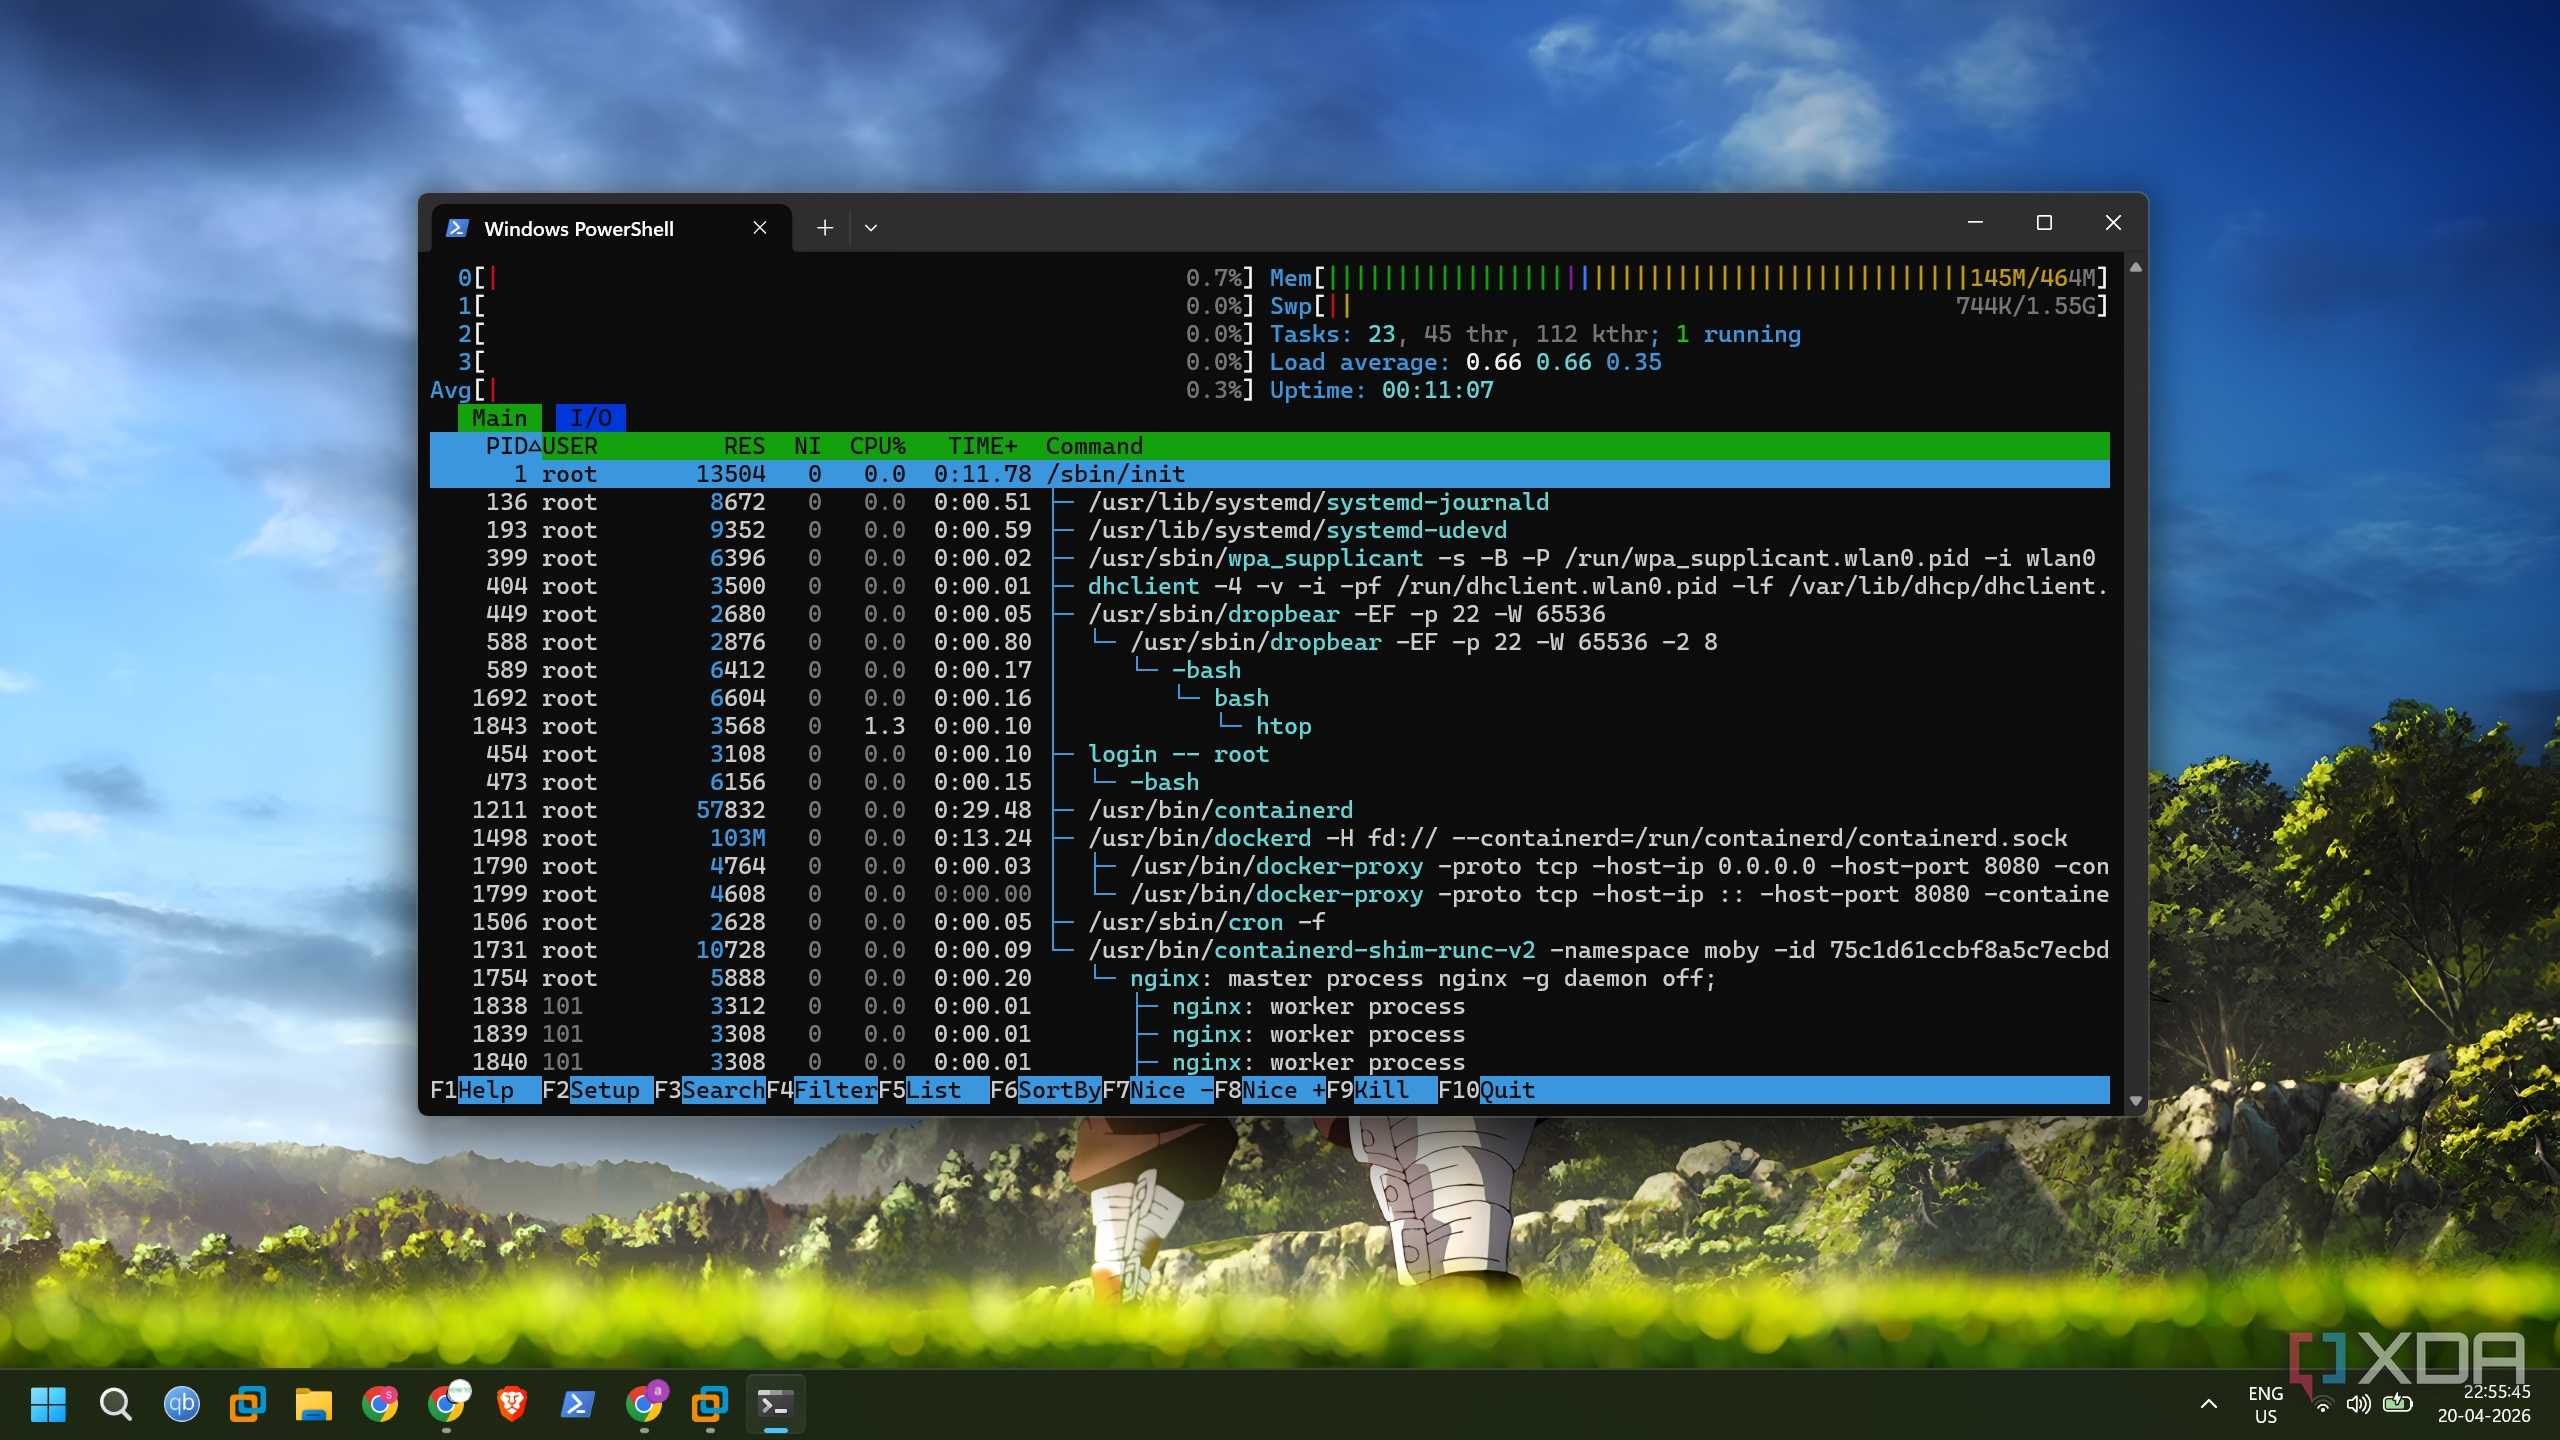Open the volume speaker tray icon

[2358, 1404]
